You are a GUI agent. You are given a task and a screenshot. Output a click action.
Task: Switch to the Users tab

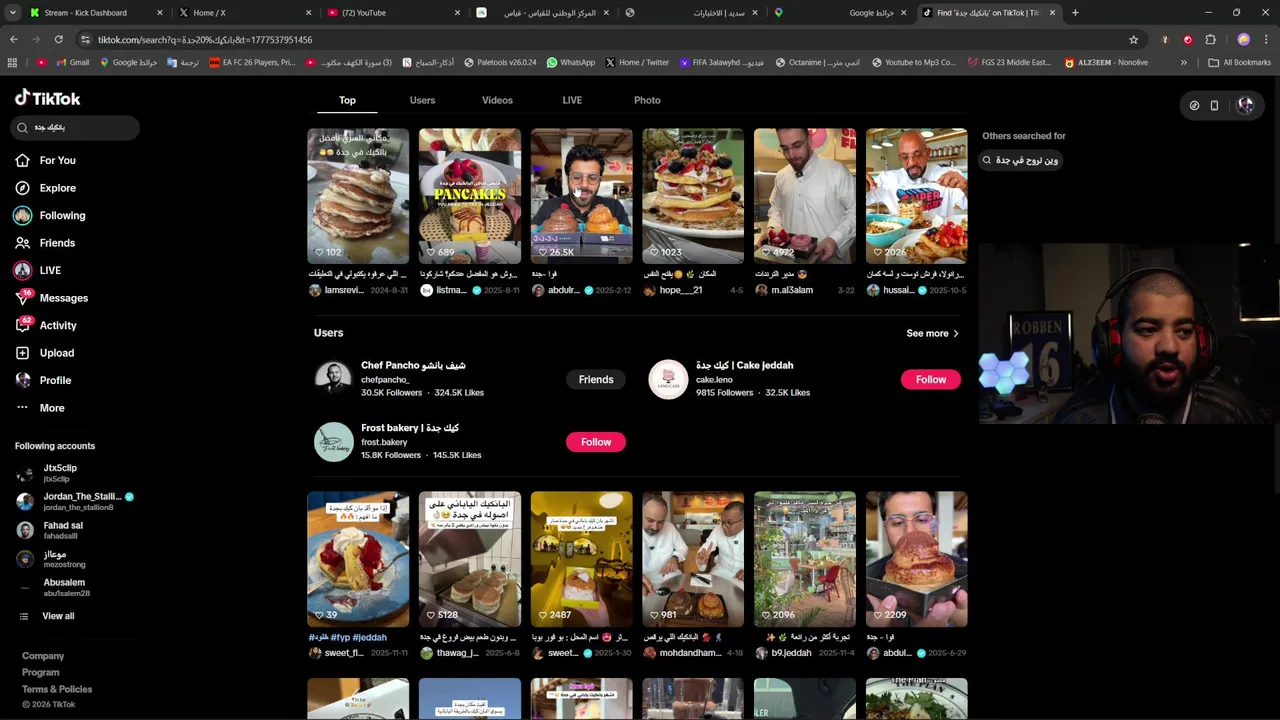(x=422, y=100)
